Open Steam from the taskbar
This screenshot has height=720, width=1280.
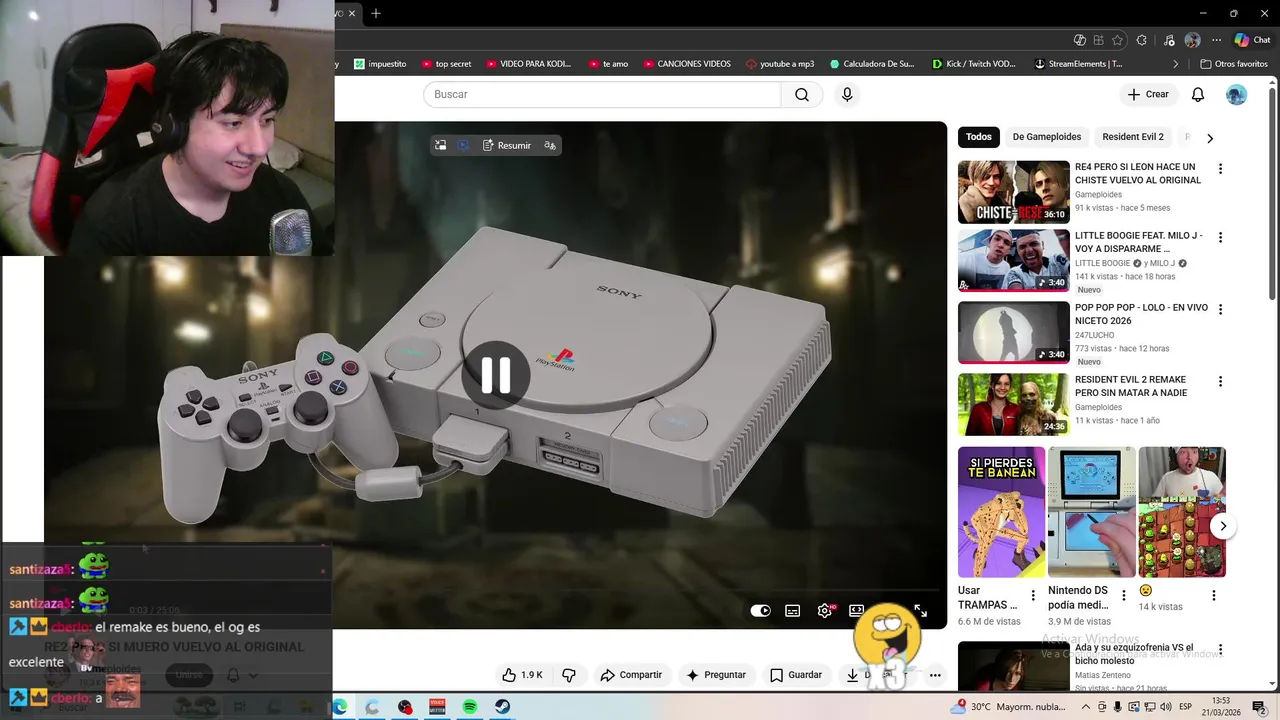(x=503, y=707)
